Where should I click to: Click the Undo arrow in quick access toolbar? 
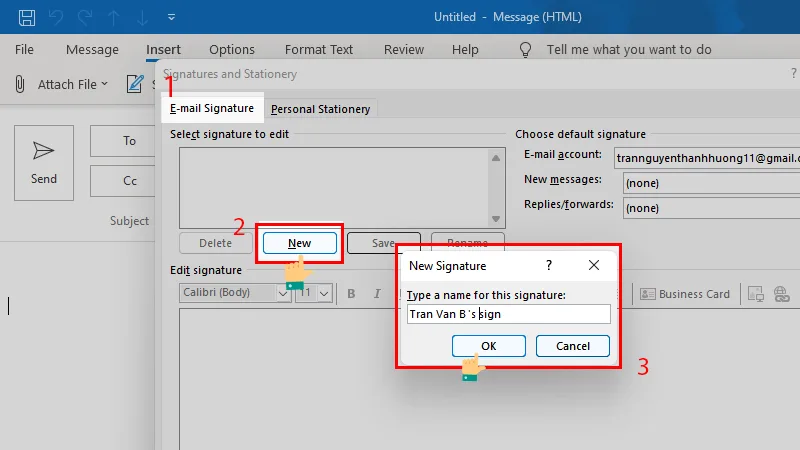pos(58,17)
